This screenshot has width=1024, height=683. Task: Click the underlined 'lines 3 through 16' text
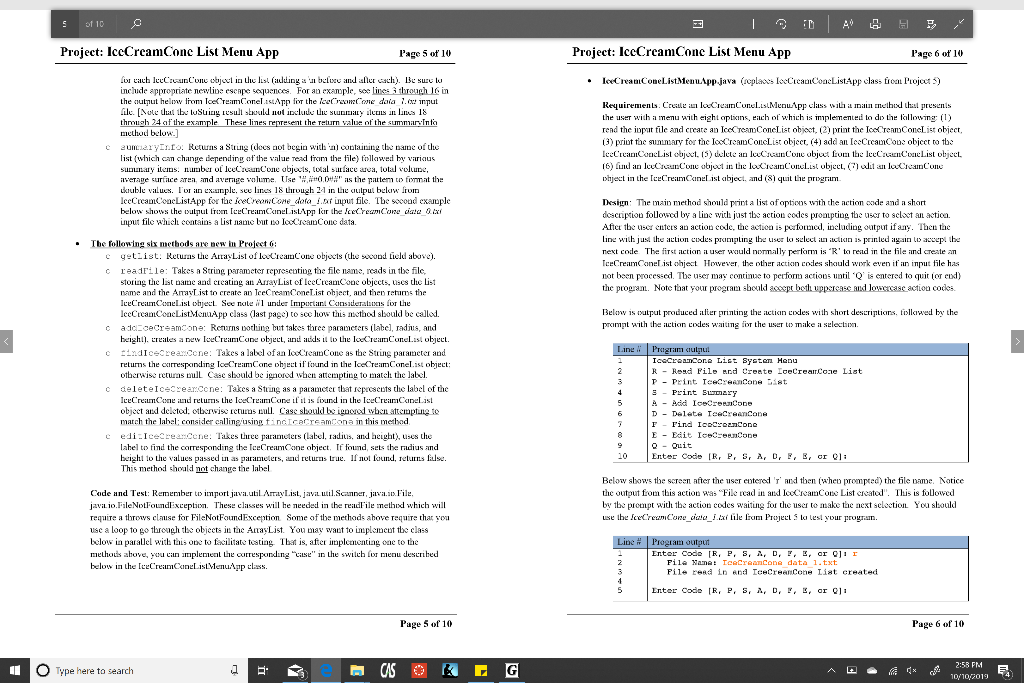click(406, 91)
